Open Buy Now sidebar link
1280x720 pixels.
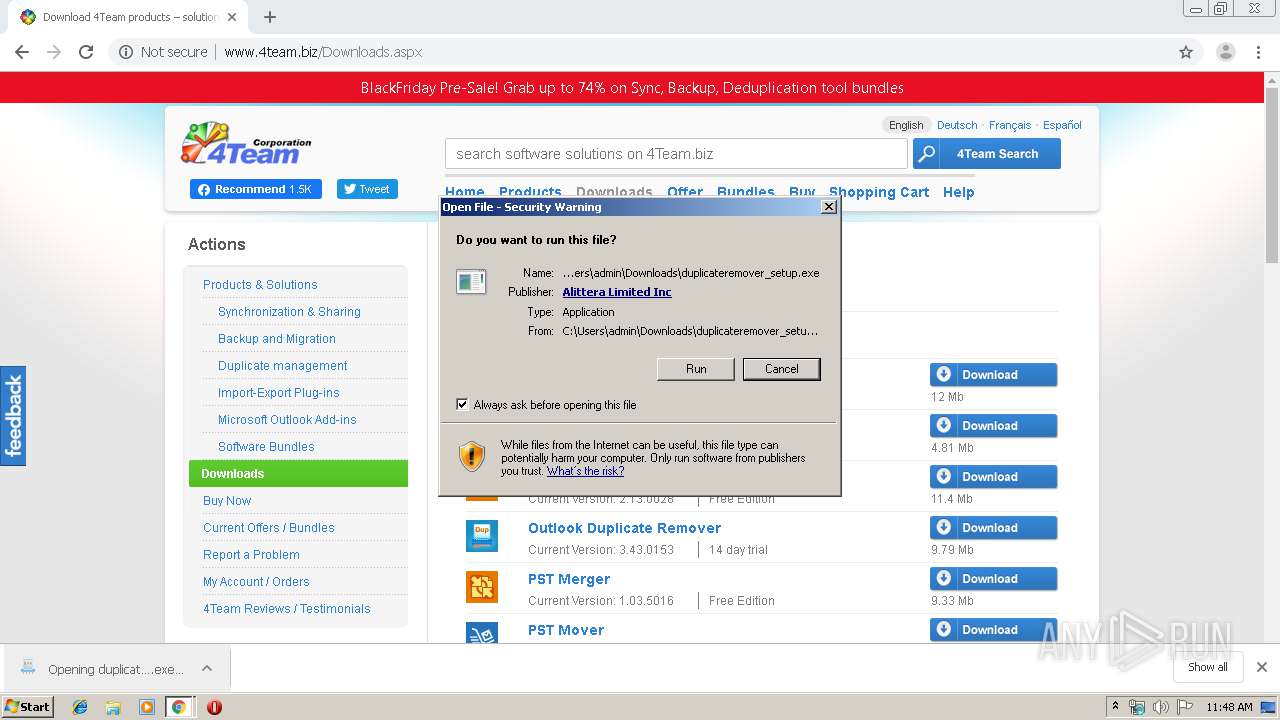tap(227, 501)
